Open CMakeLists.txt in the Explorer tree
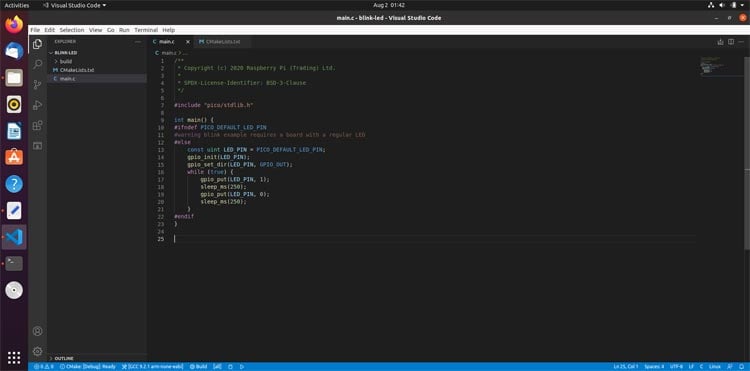 pos(97,70)
